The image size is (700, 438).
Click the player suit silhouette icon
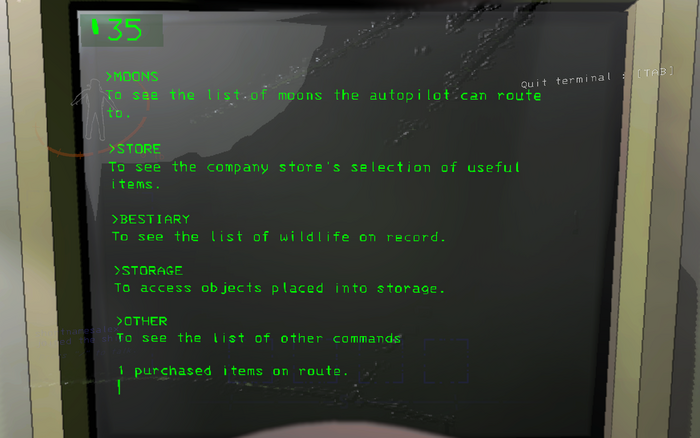coord(94,110)
